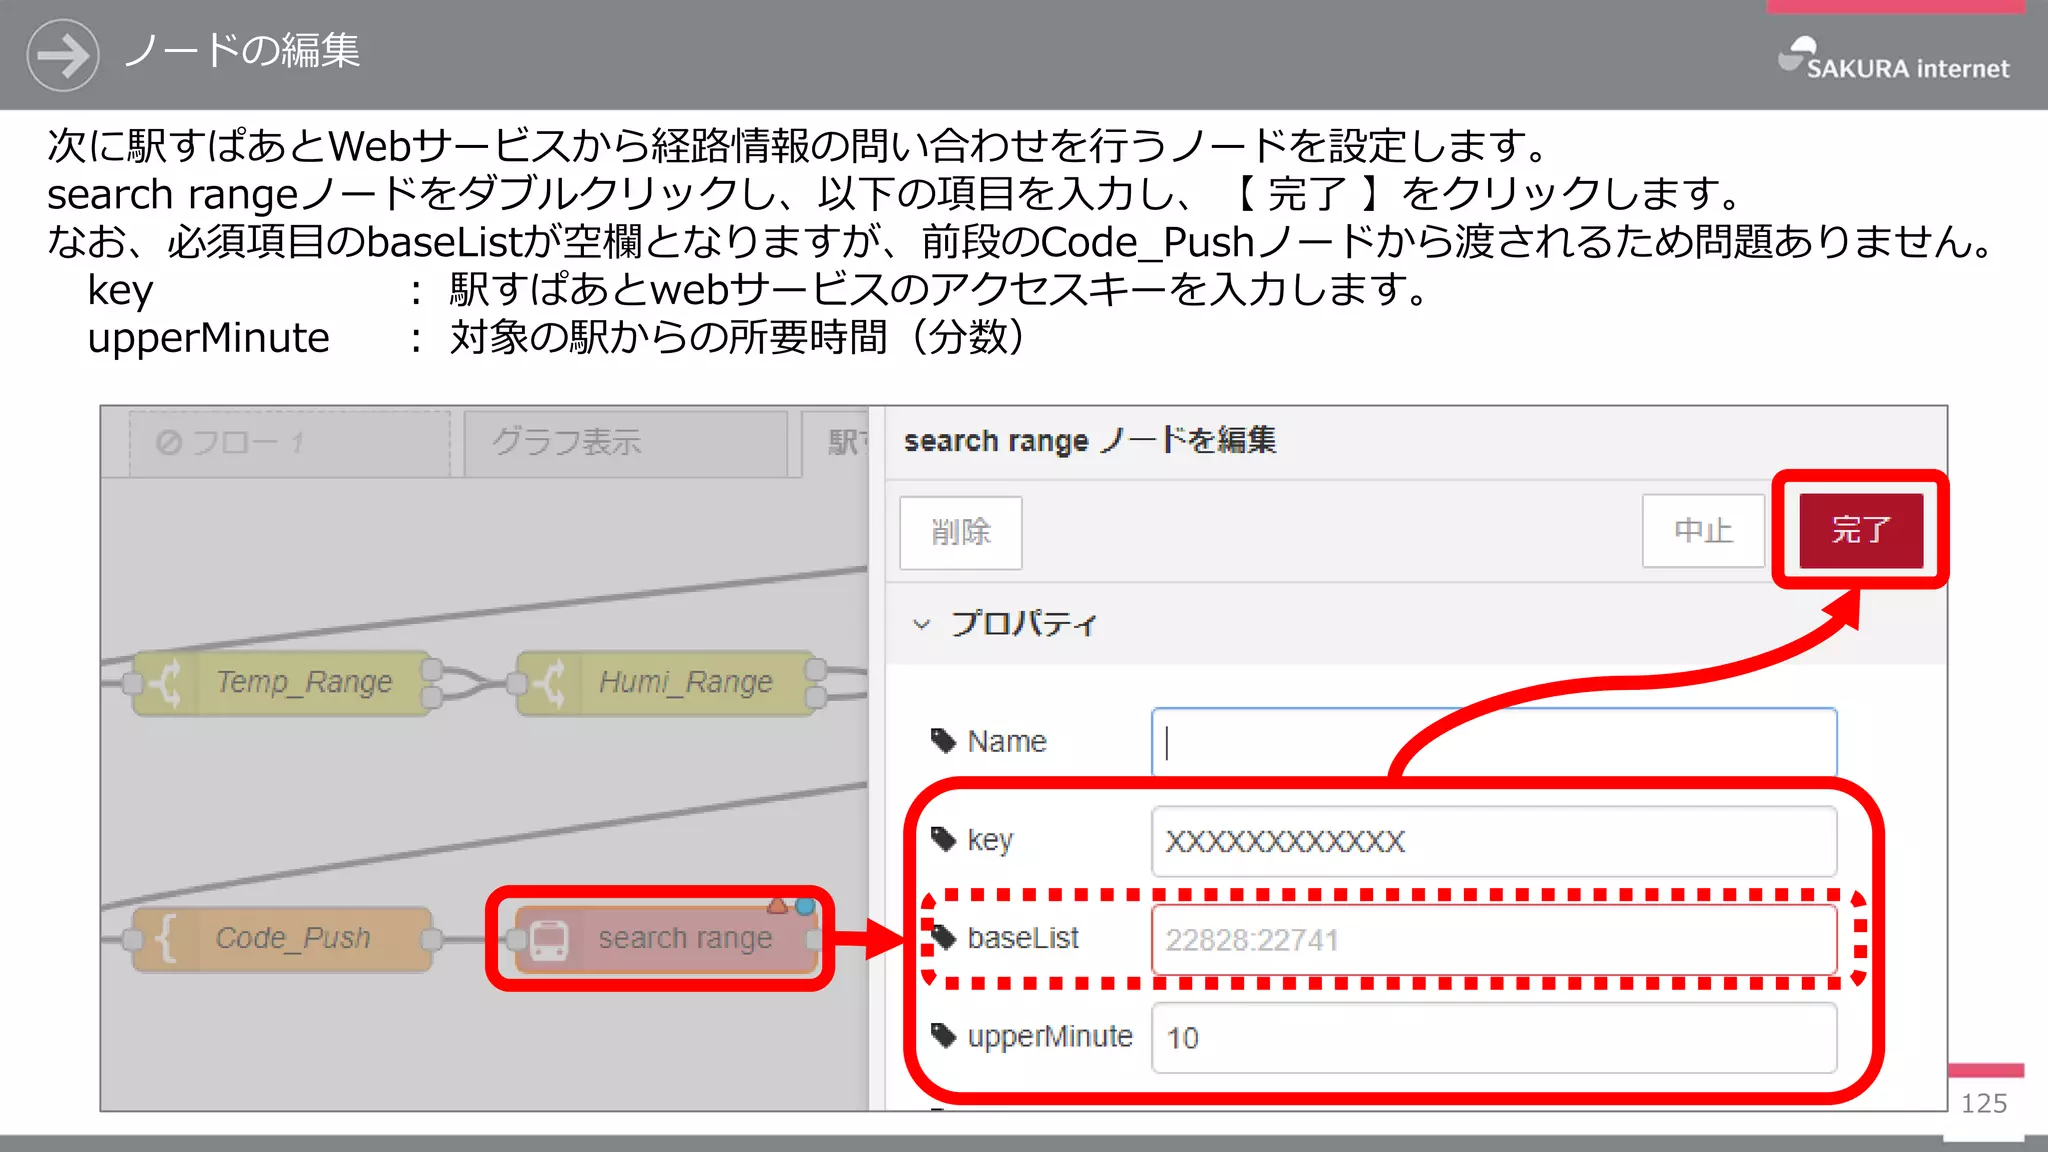The width and height of the screenshot is (2048, 1152).
Task: Click the switch icon on Temp_Range node
Action: click(x=166, y=684)
